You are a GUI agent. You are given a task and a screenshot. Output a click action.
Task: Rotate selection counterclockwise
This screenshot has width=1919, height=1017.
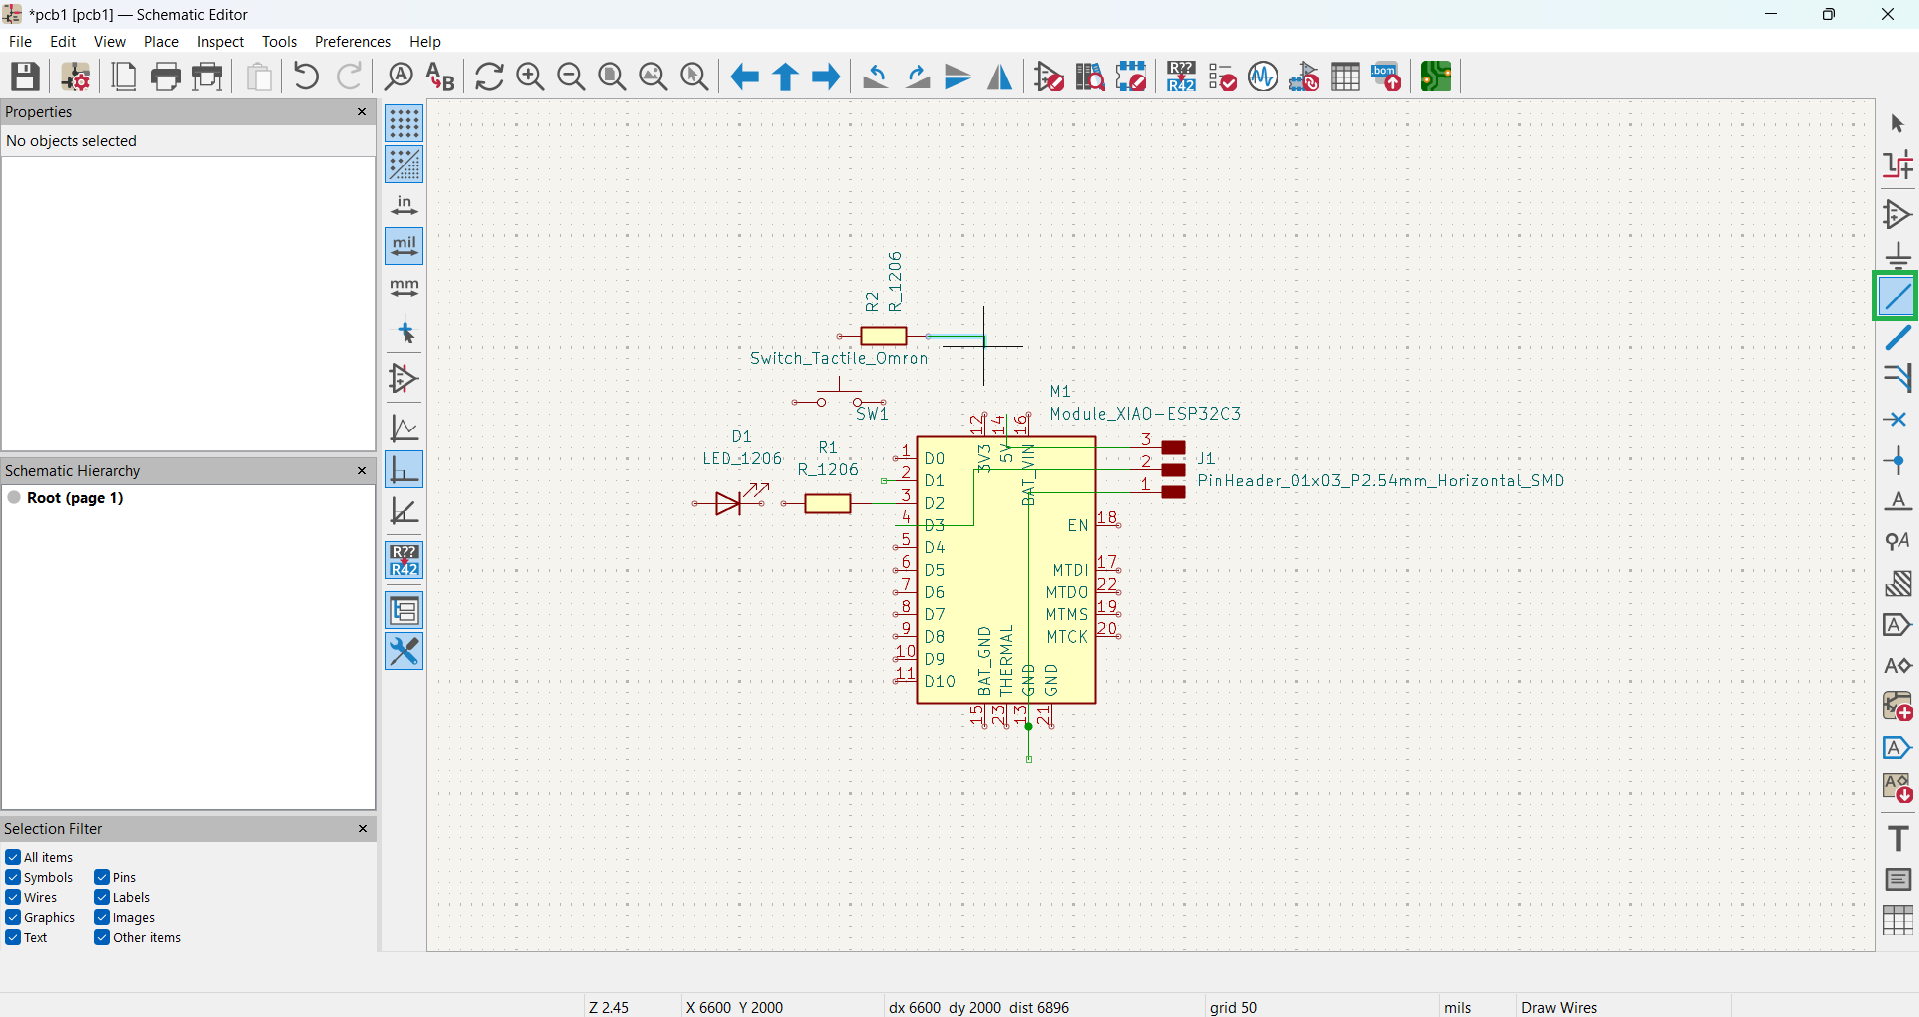tap(876, 76)
